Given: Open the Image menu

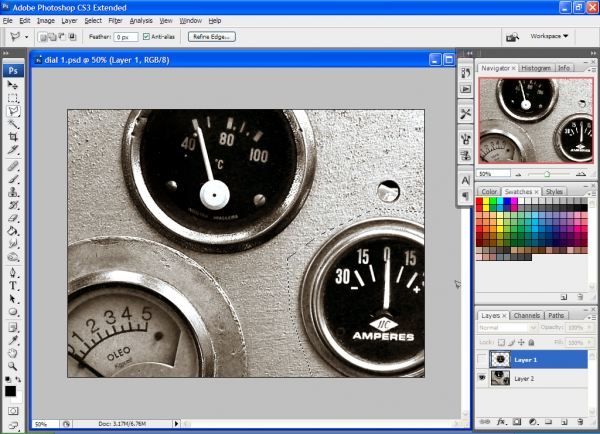Looking at the screenshot, I should pyautogui.click(x=46, y=21).
